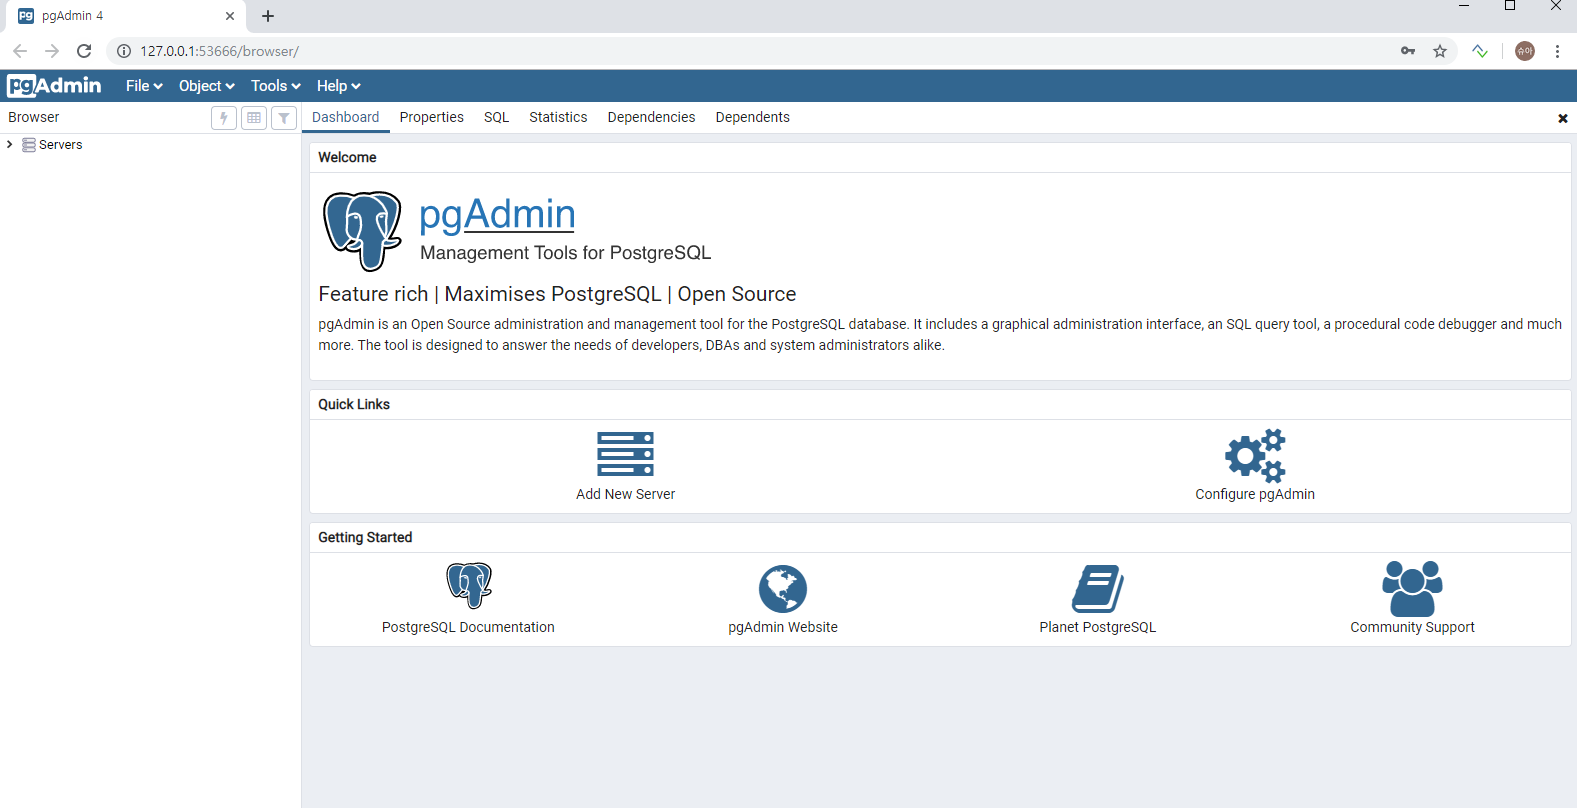Open the Chrome profile avatar

coord(1525,51)
